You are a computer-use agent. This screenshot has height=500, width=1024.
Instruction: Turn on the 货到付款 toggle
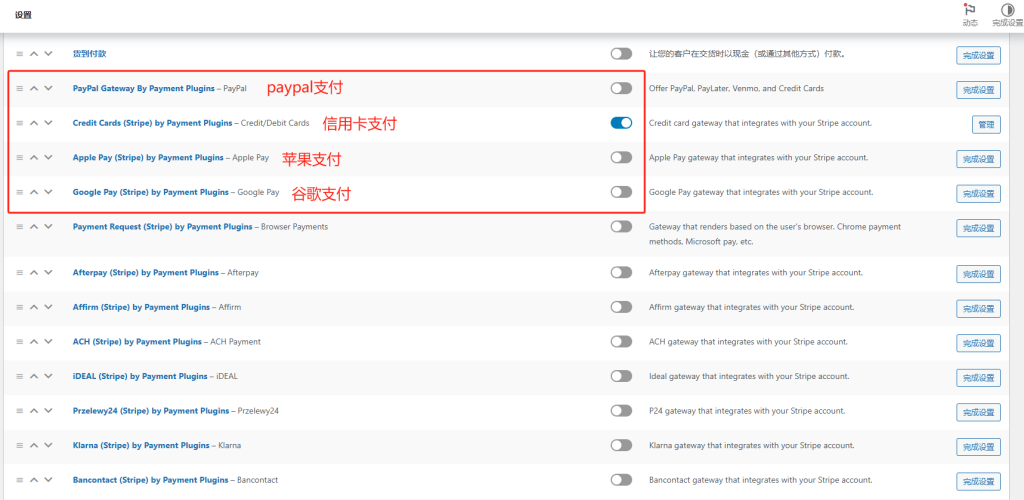click(621, 53)
